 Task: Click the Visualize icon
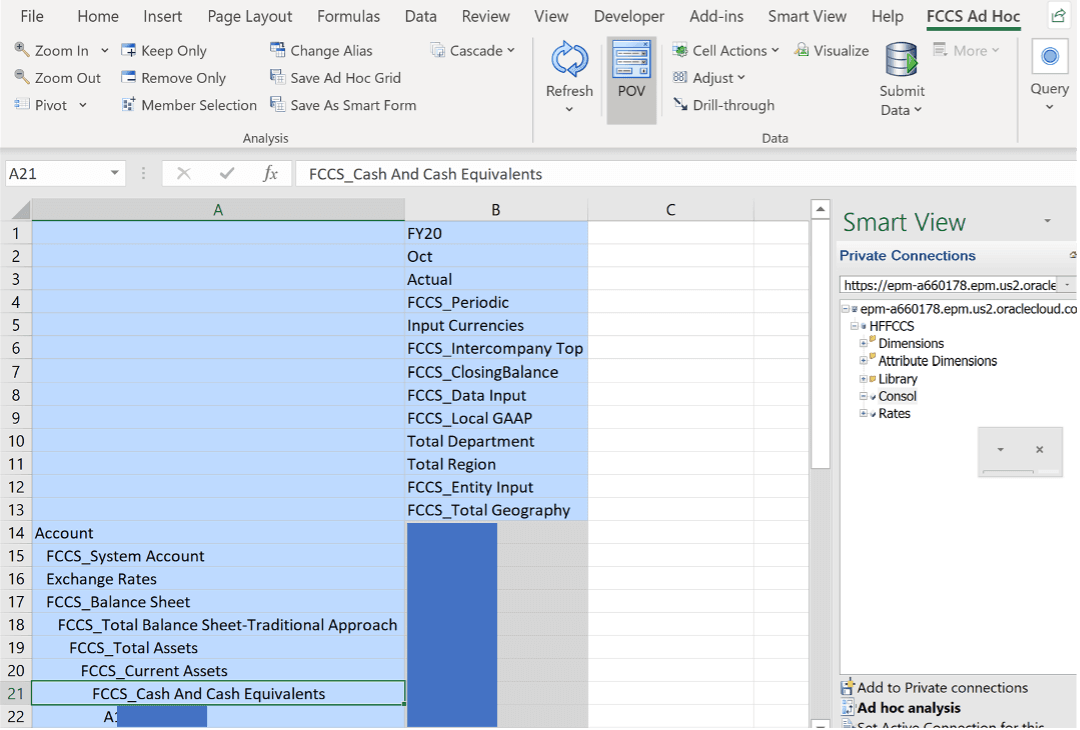coord(831,49)
